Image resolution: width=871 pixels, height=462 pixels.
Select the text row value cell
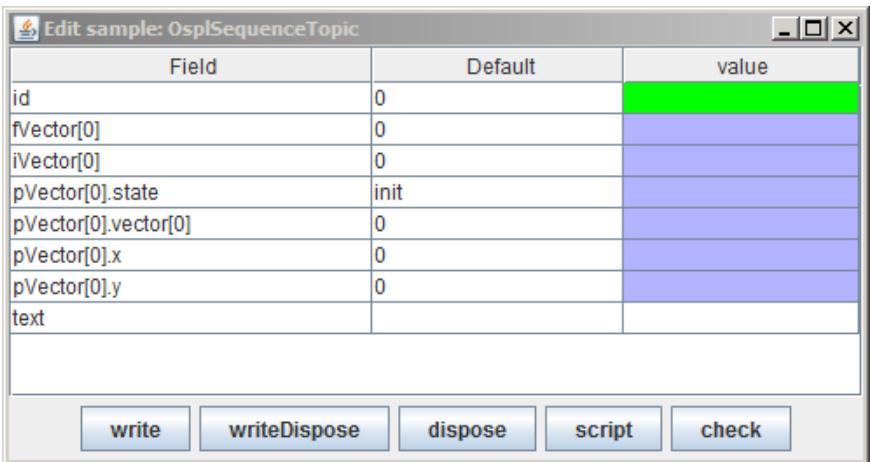[741, 318]
